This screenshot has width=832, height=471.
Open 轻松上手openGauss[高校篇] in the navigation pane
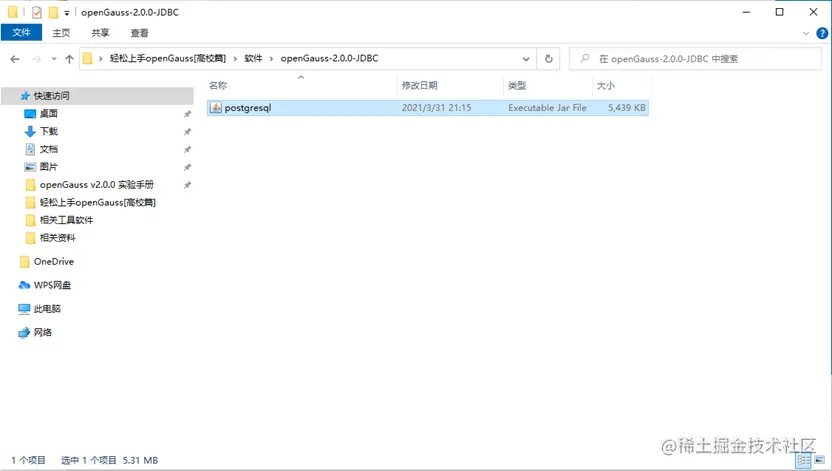[x=98, y=202]
